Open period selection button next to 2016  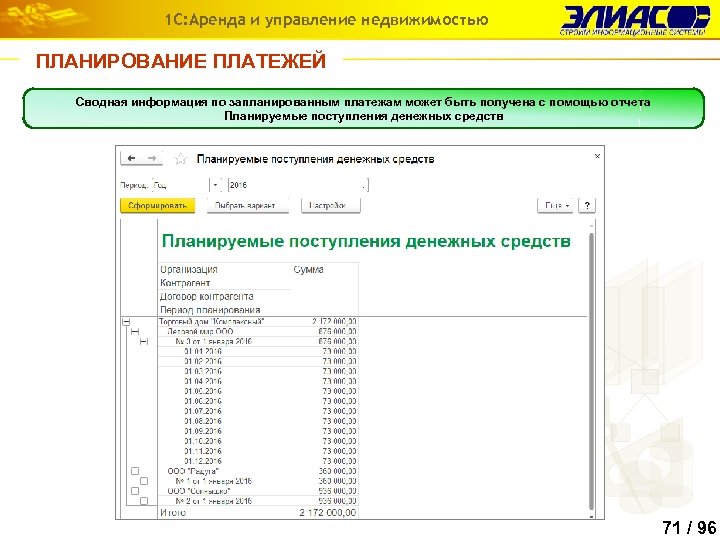click(365, 185)
